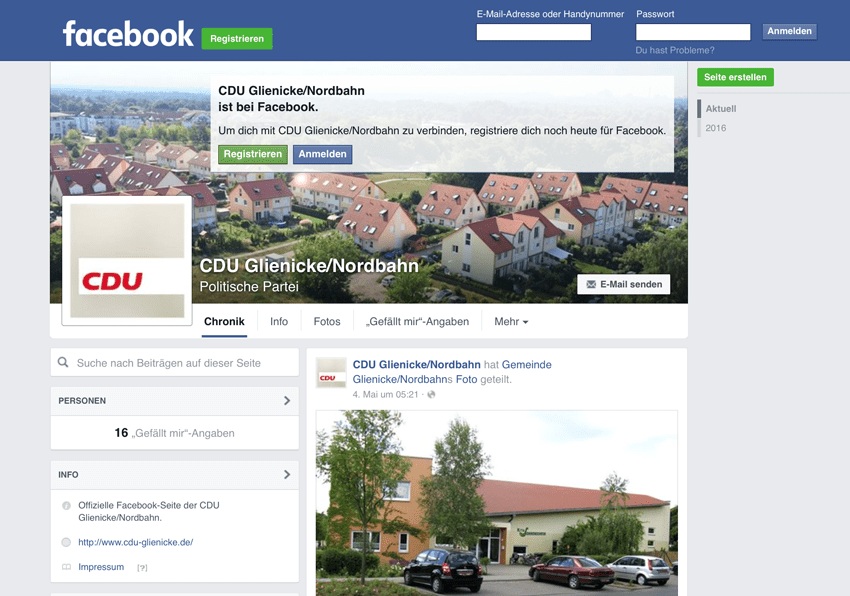Open the shared photo of the building
The image size is (850, 596).
(x=497, y=503)
